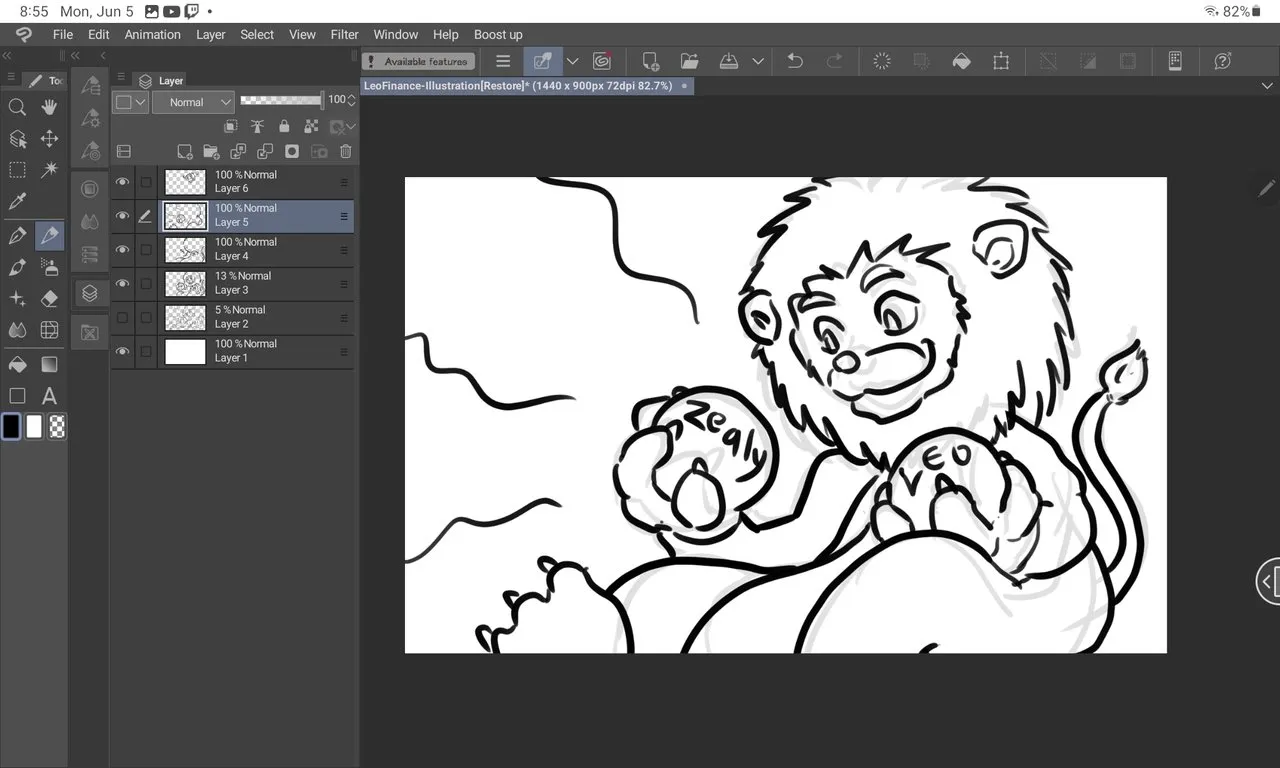Select the Eraser tool
The width and height of the screenshot is (1280, 768).
pyautogui.click(x=49, y=299)
